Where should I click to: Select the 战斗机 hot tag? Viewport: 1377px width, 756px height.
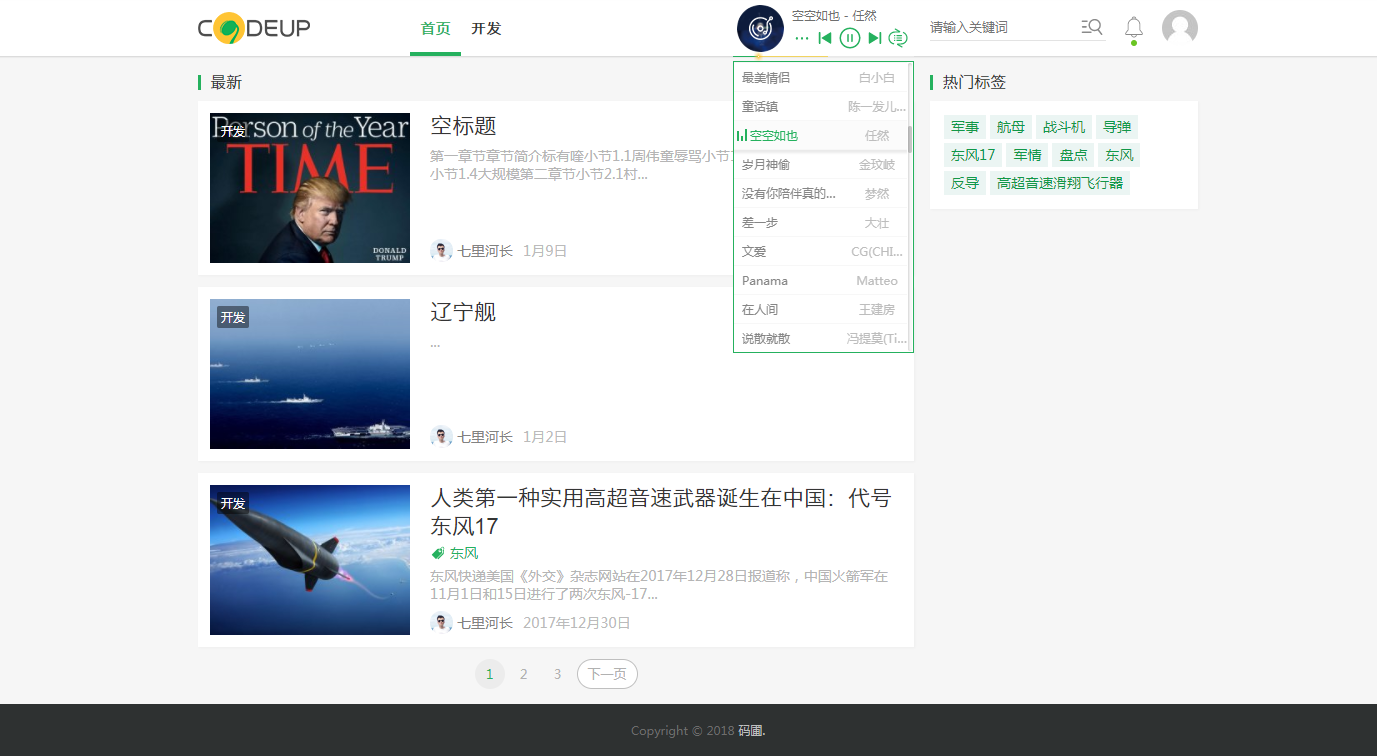1064,127
